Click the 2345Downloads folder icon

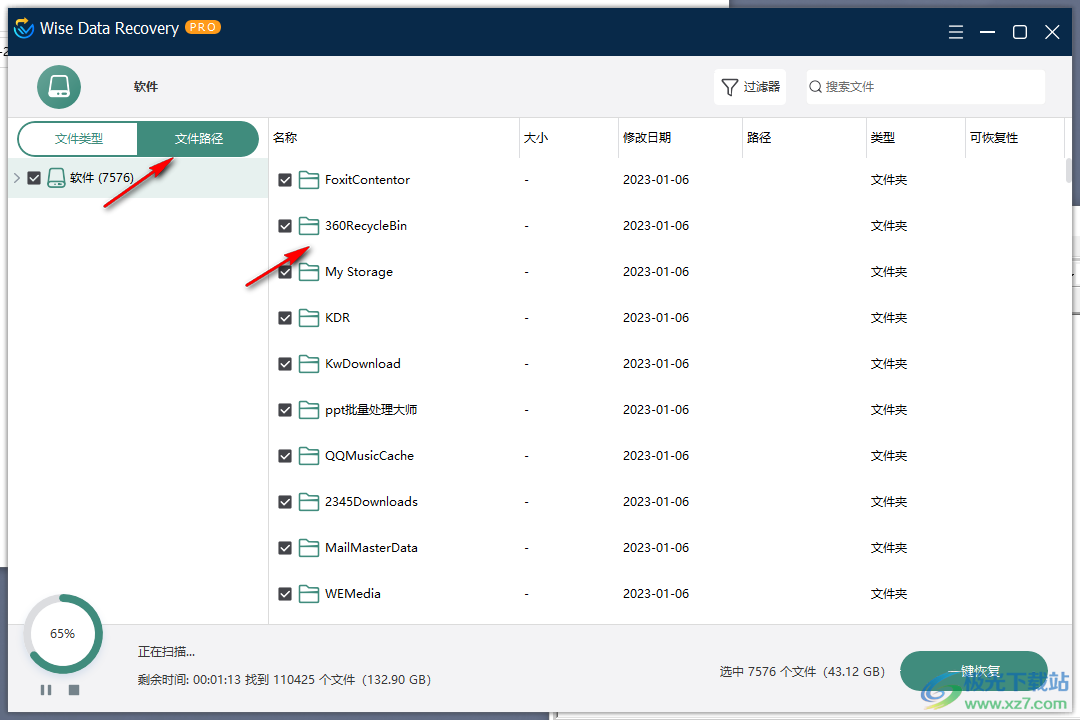coord(309,502)
